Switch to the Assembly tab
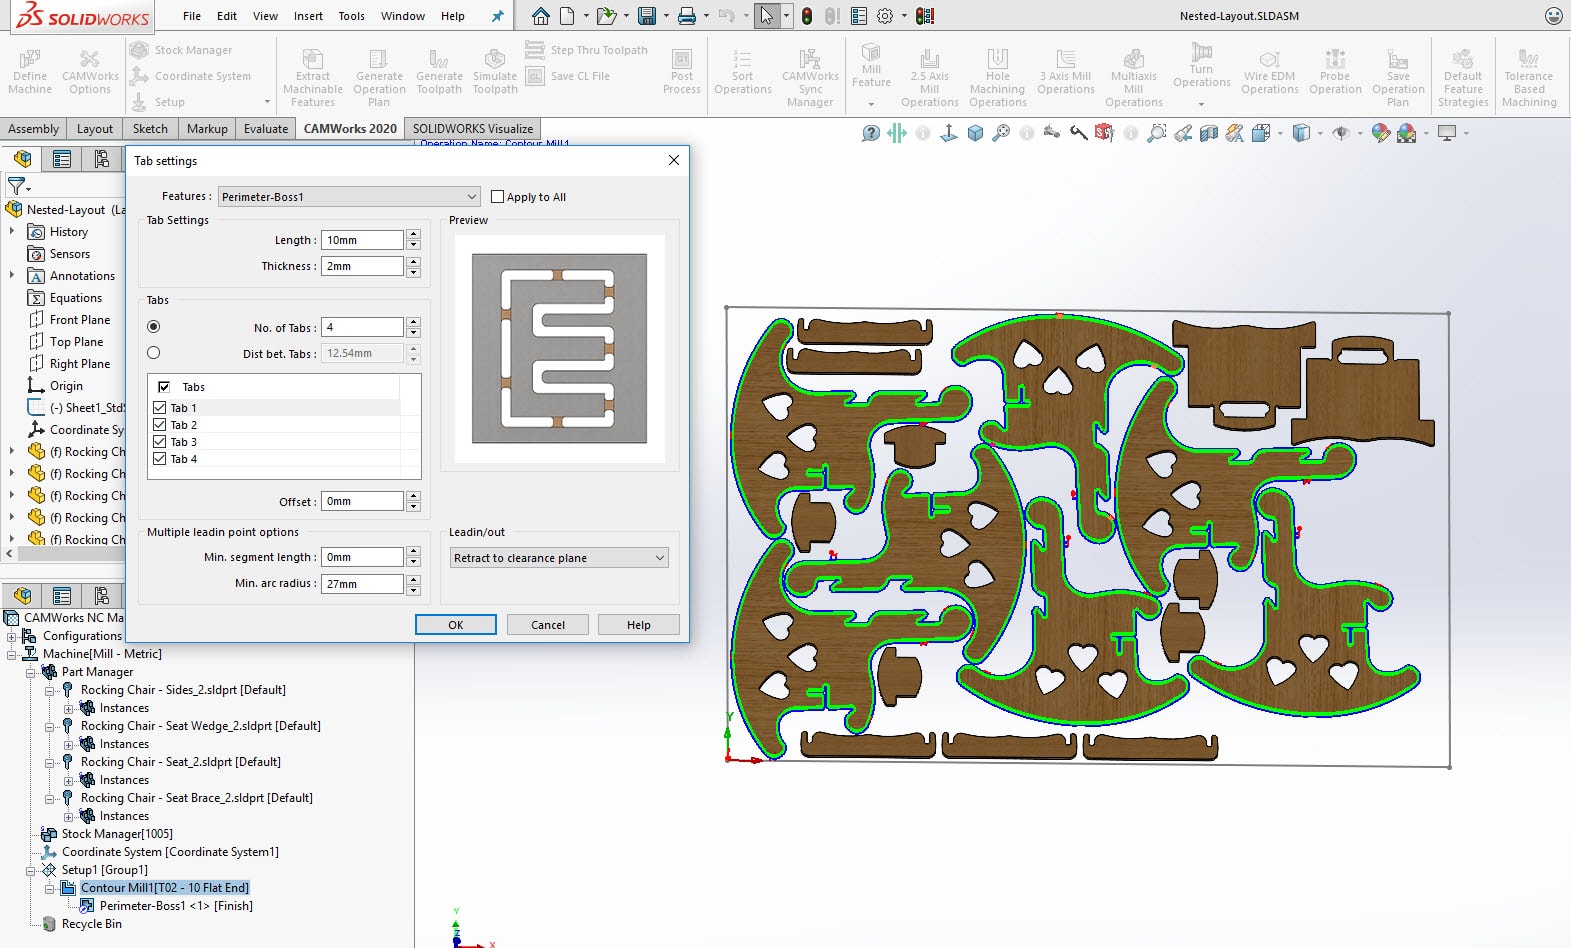Screen dimensions: 1571x948 pyautogui.click(x=33, y=129)
